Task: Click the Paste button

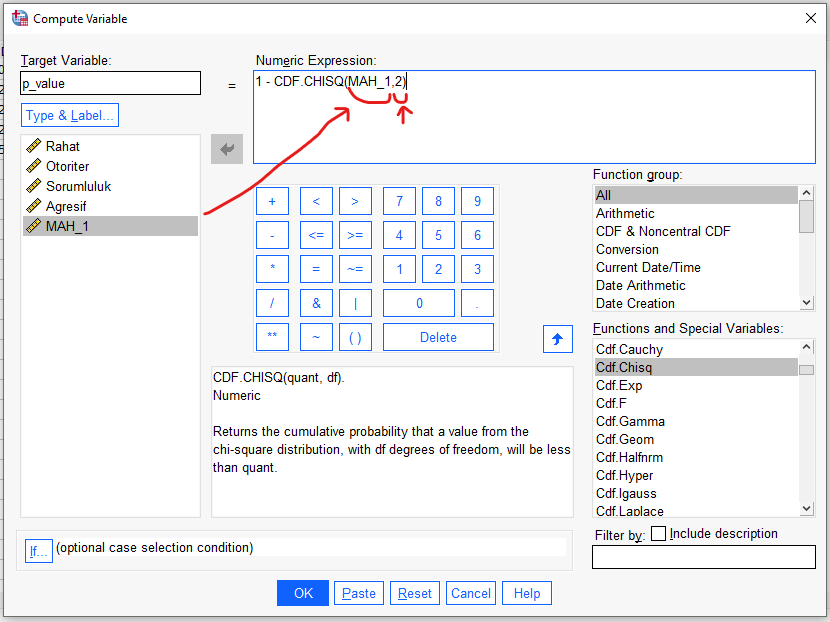Action: (358, 592)
